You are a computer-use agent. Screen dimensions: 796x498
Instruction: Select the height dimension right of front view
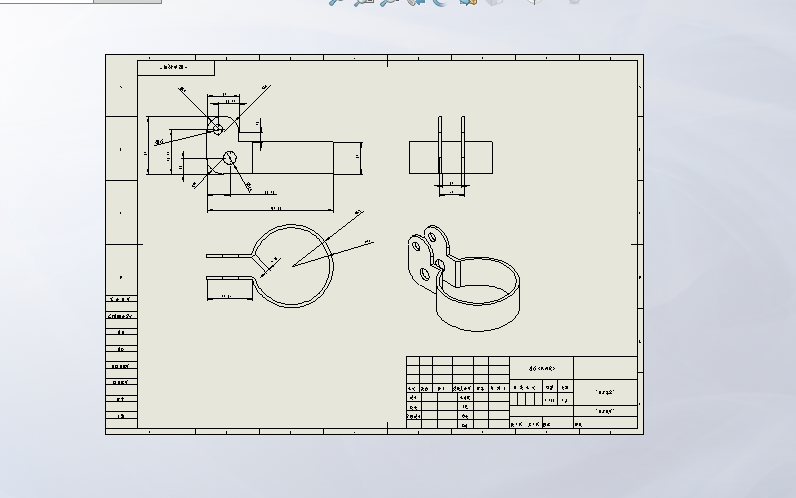pyautogui.click(x=359, y=157)
